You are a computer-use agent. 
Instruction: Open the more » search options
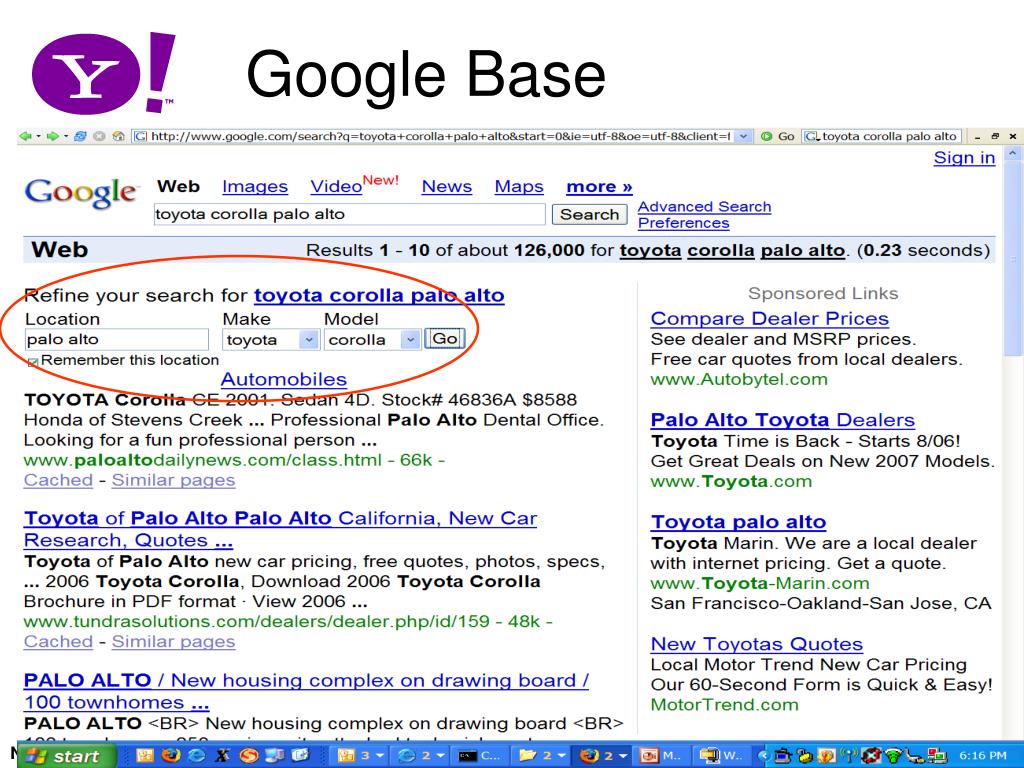click(x=599, y=187)
